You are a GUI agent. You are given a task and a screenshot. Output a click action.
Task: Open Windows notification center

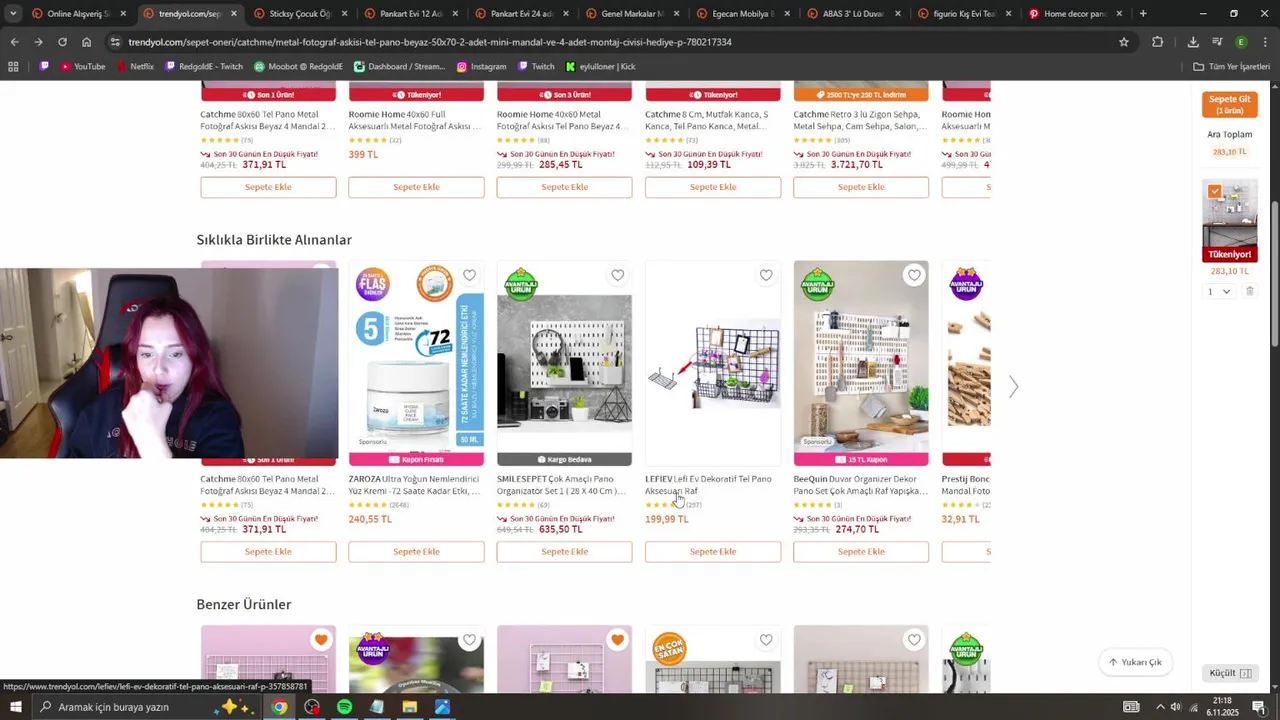tap(1258, 707)
